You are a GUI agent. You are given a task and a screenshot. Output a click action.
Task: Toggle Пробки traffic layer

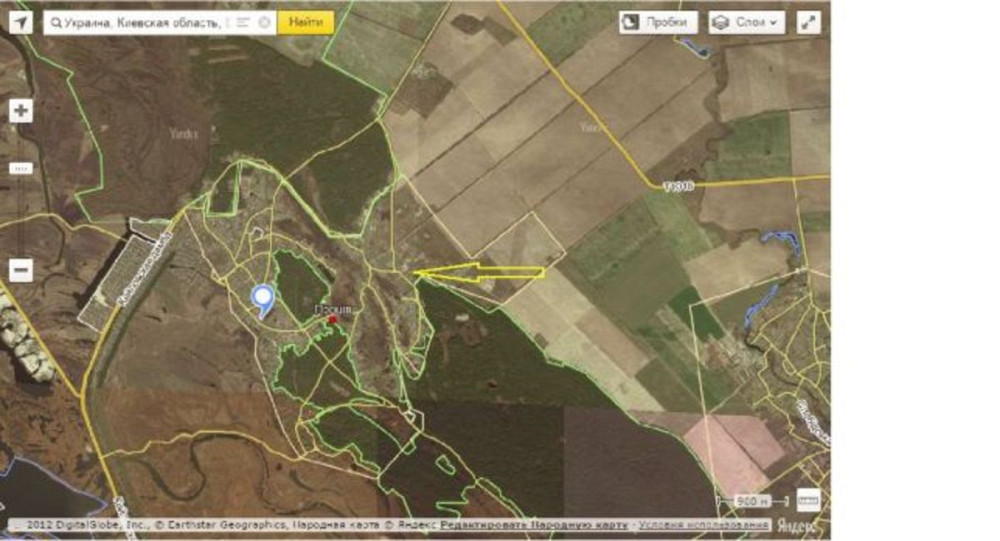[x=658, y=22]
